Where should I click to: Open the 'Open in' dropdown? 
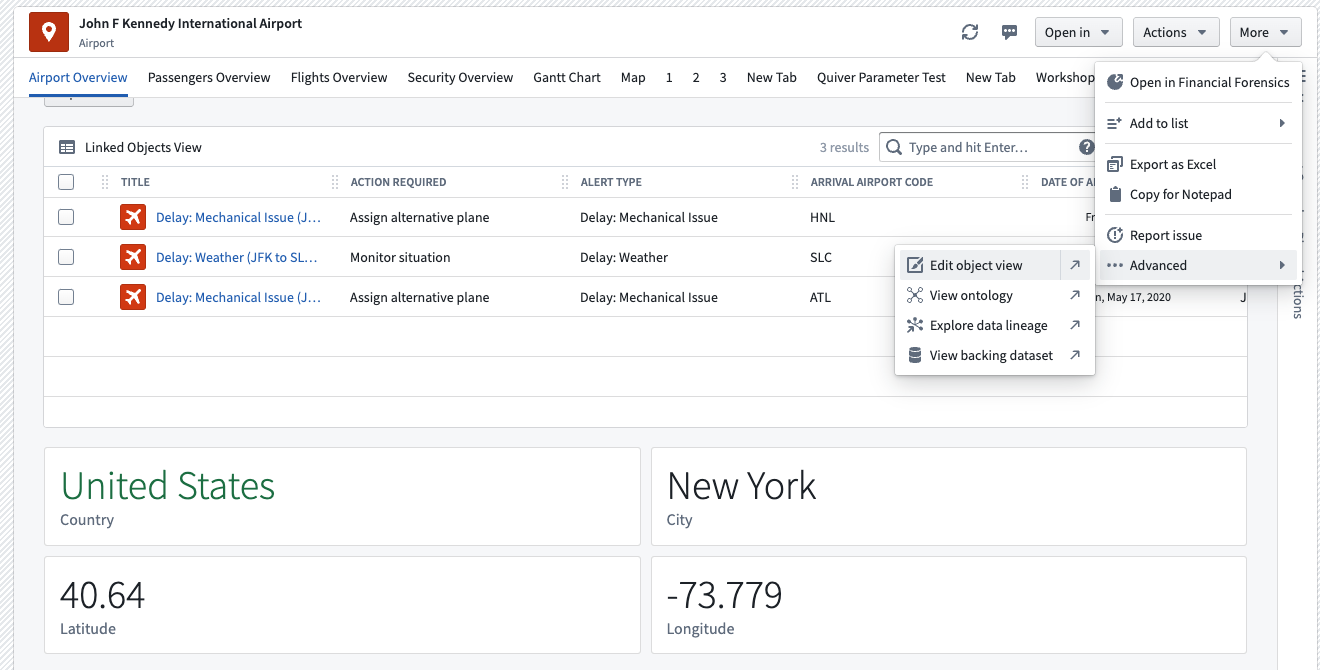(1078, 32)
